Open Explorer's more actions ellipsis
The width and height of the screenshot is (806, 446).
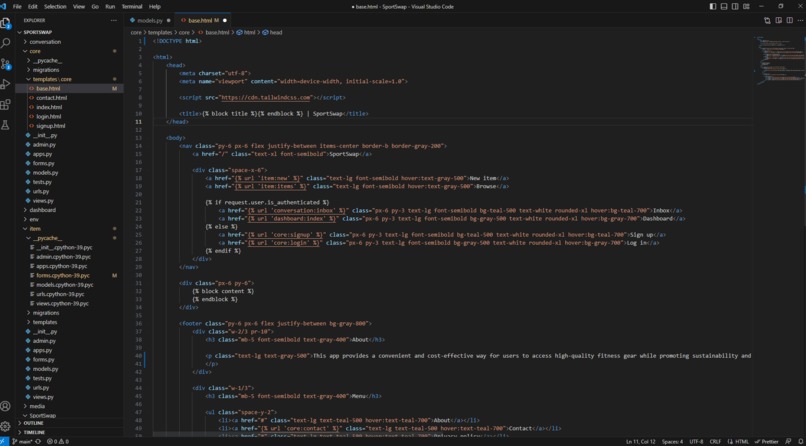click(x=114, y=21)
